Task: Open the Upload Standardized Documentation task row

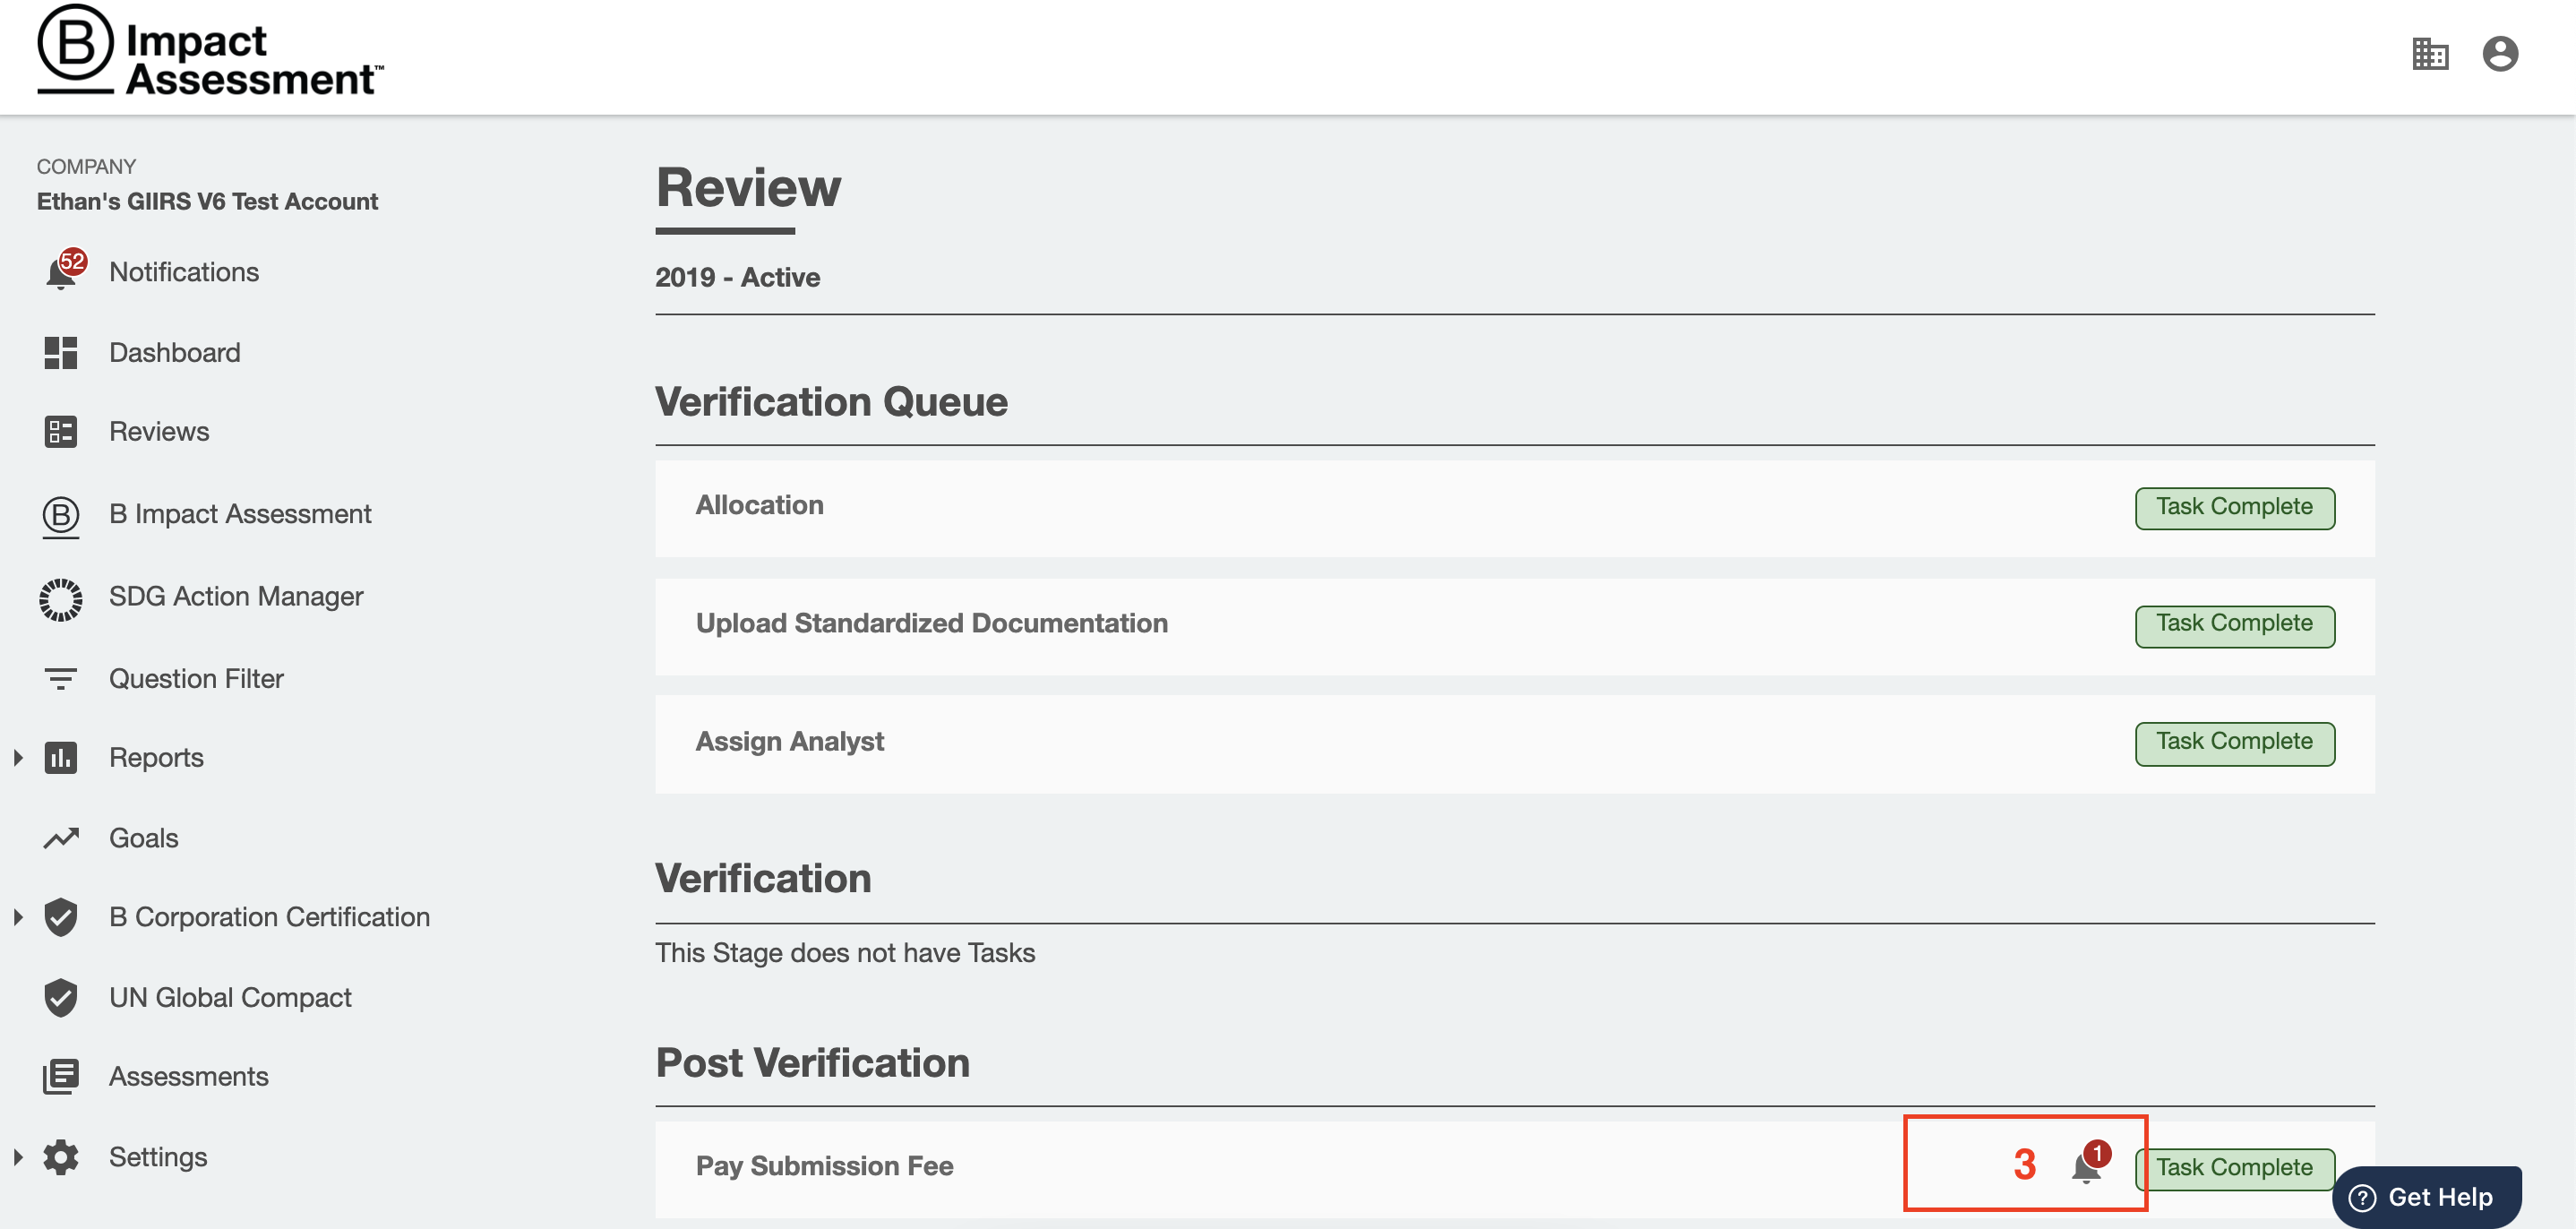Action: click(x=931, y=624)
